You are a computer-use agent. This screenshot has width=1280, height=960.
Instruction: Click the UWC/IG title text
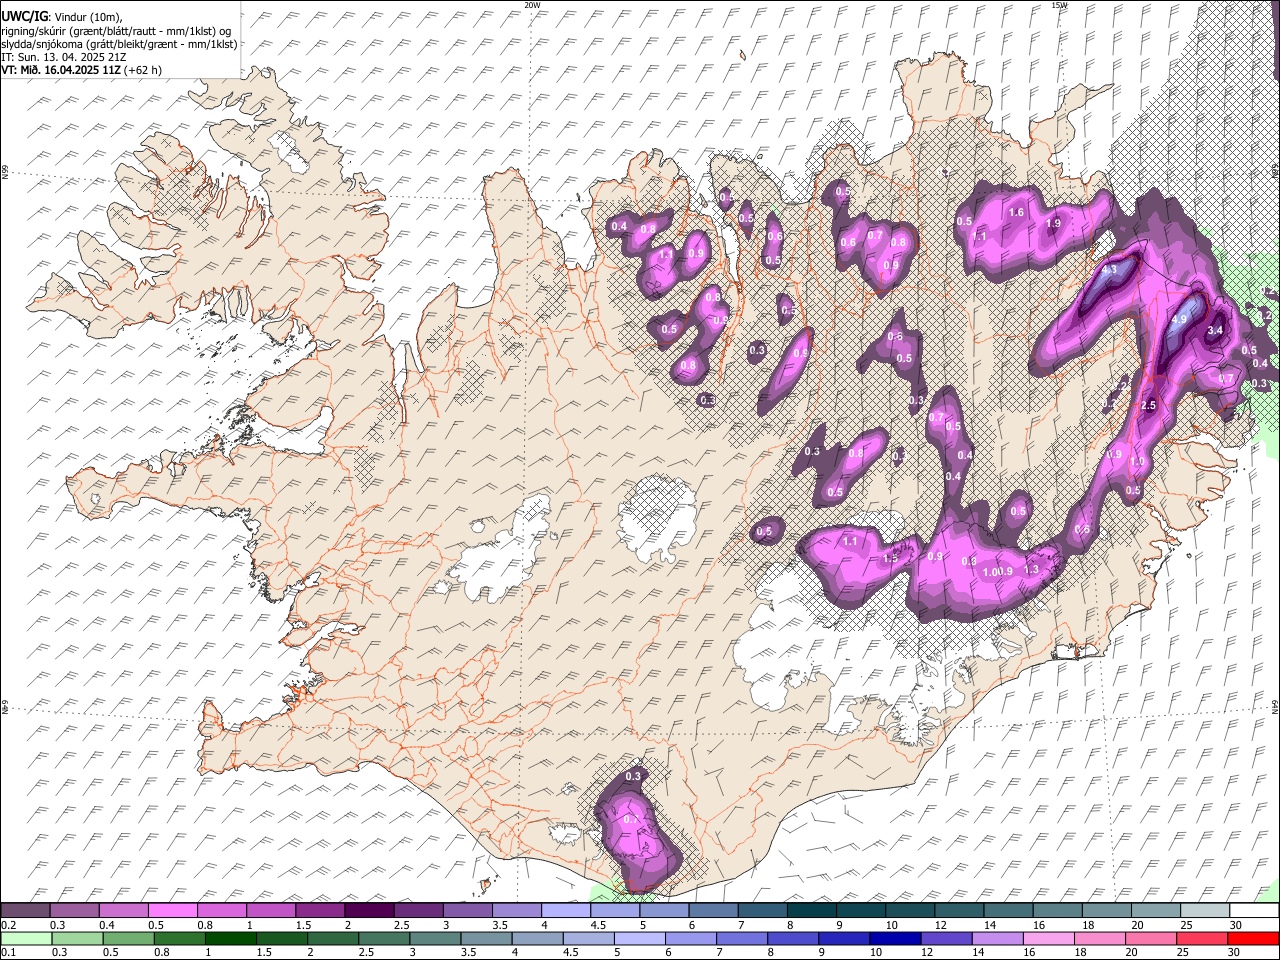point(23,16)
